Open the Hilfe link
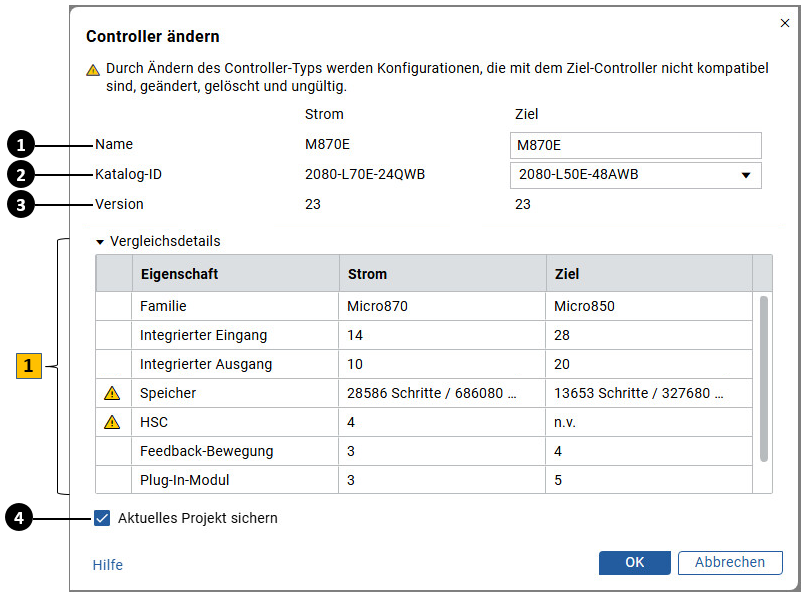This screenshot has width=803, height=593. 108,565
